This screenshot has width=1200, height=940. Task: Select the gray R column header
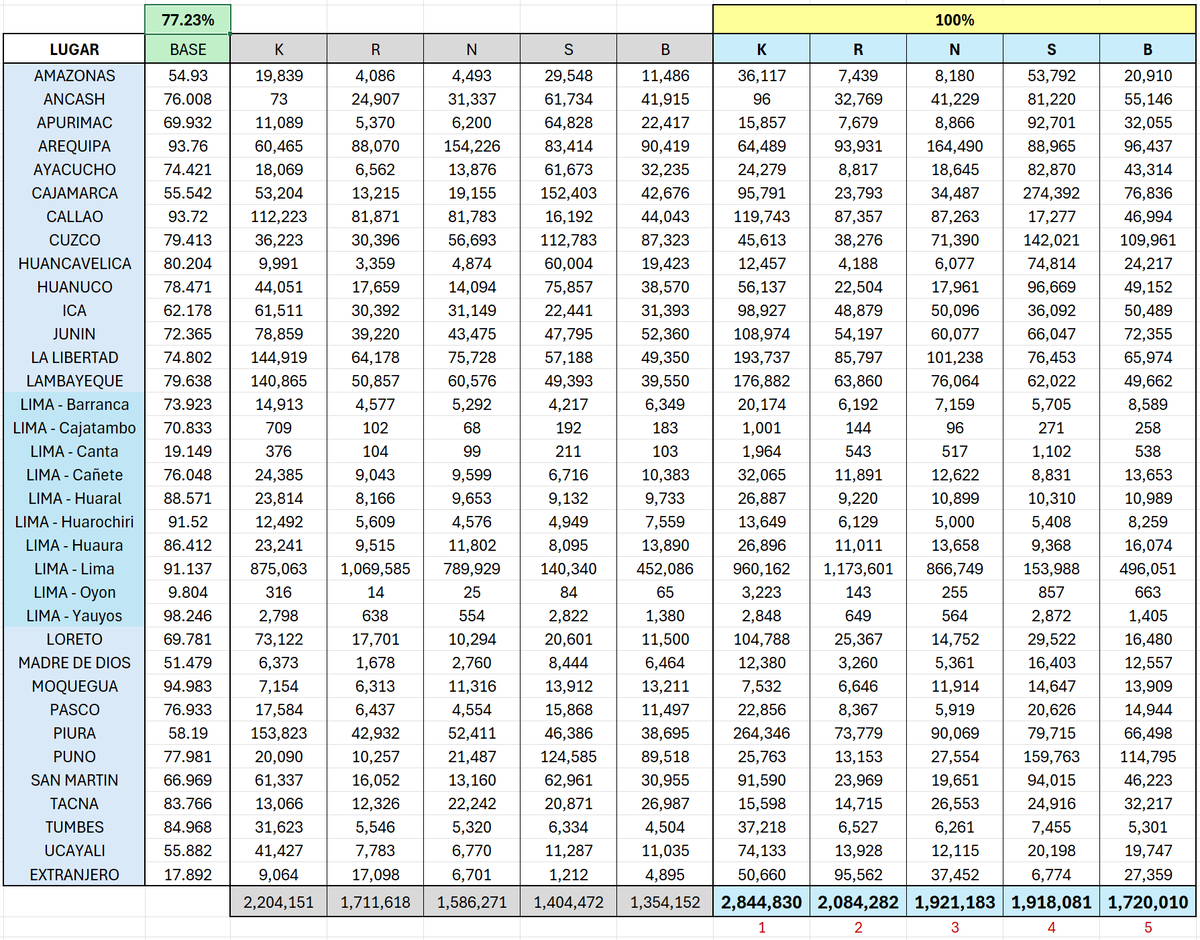coord(374,49)
